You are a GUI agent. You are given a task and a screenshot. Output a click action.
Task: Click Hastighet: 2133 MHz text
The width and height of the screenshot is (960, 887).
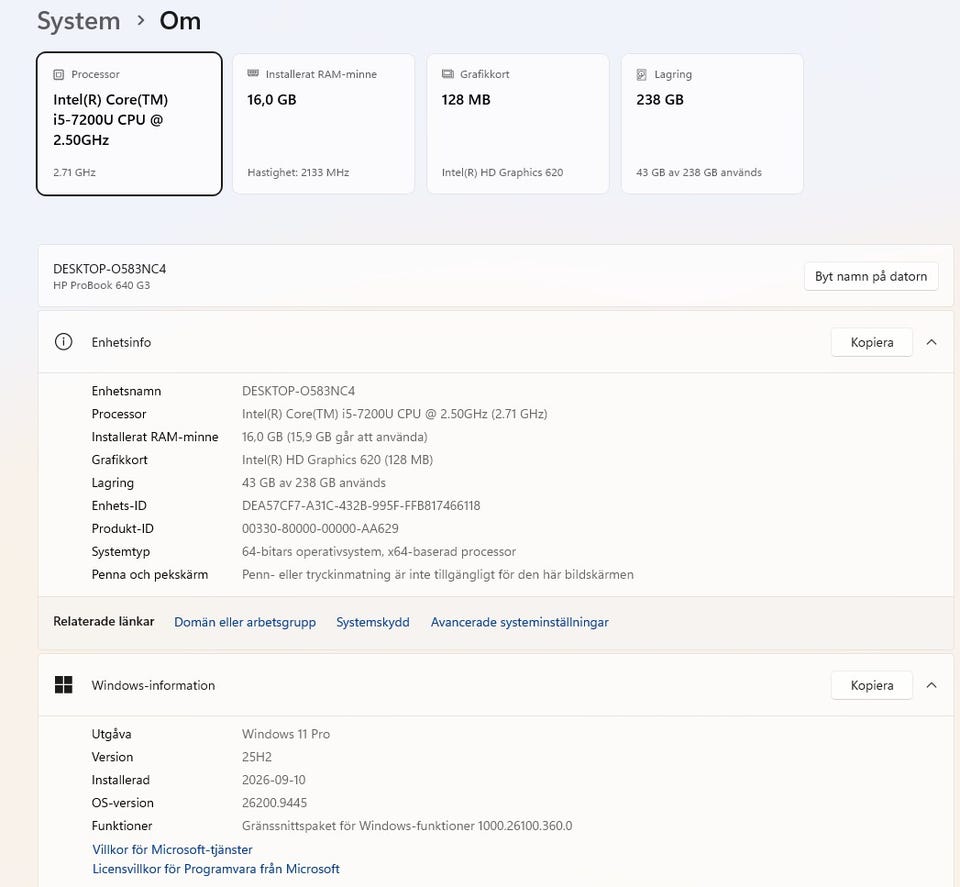click(x=298, y=172)
